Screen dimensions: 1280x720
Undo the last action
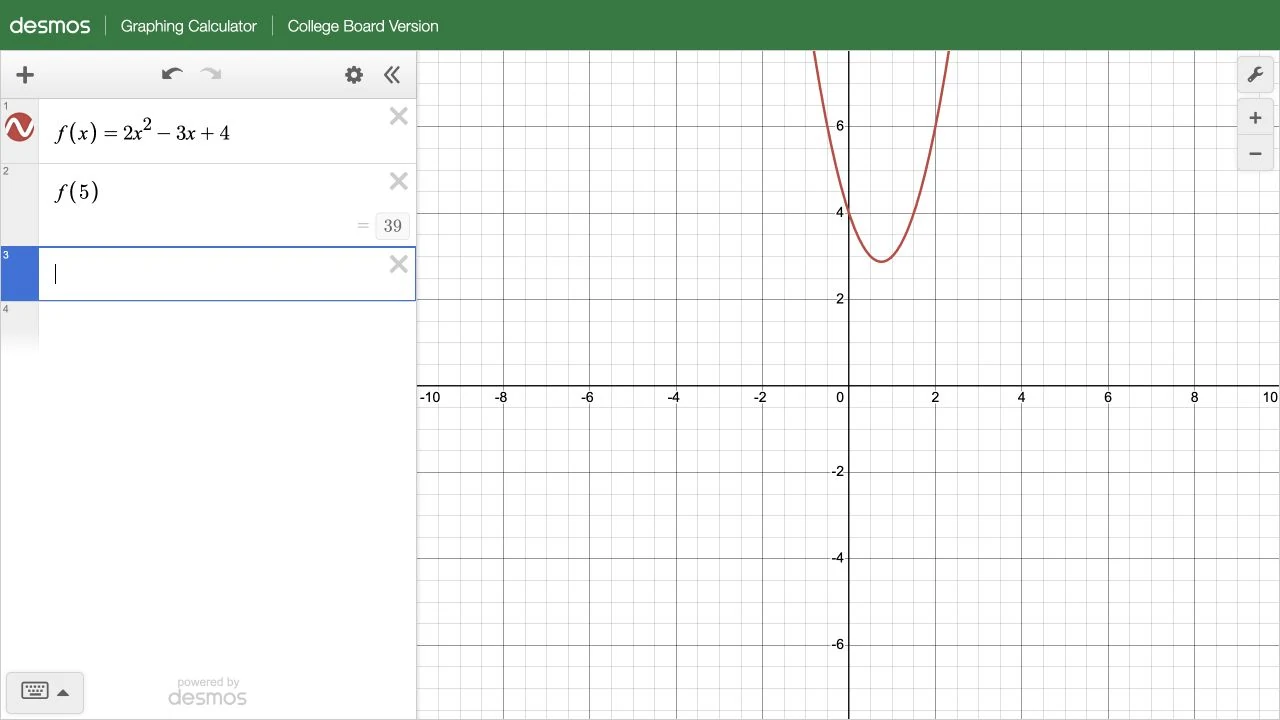point(172,74)
